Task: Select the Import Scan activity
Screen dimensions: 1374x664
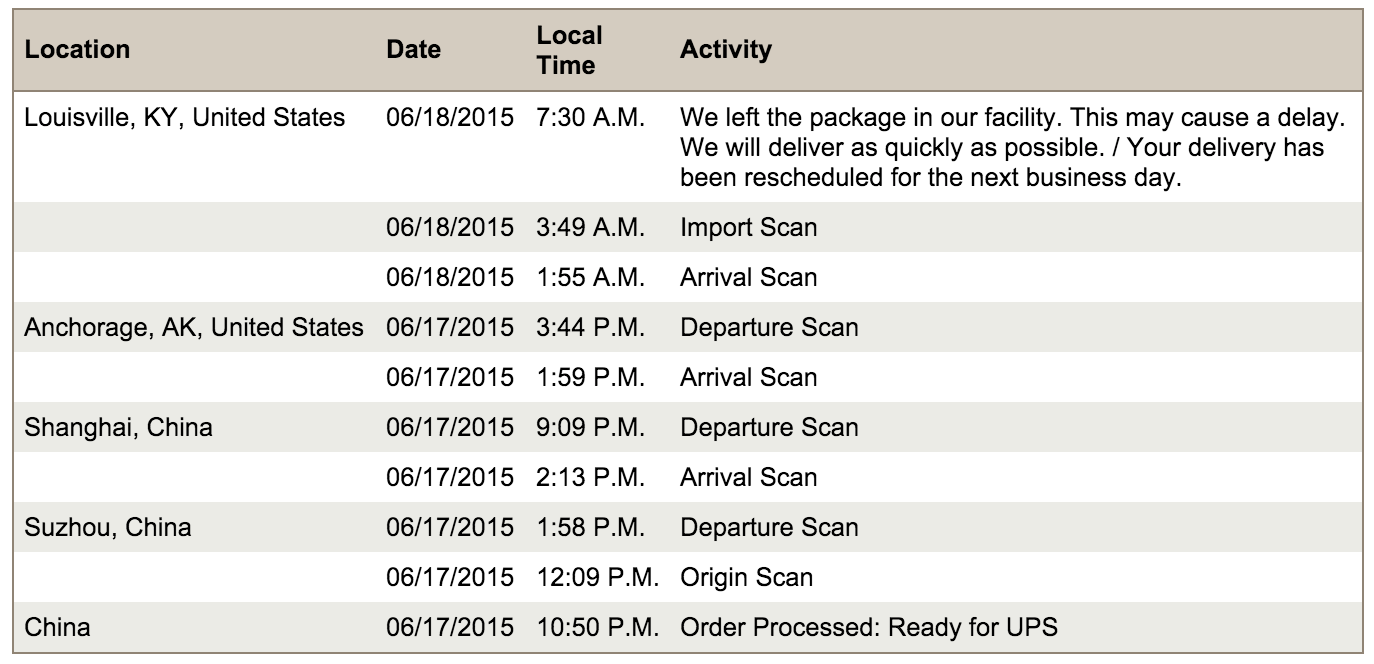Action: tap(748, 227)
